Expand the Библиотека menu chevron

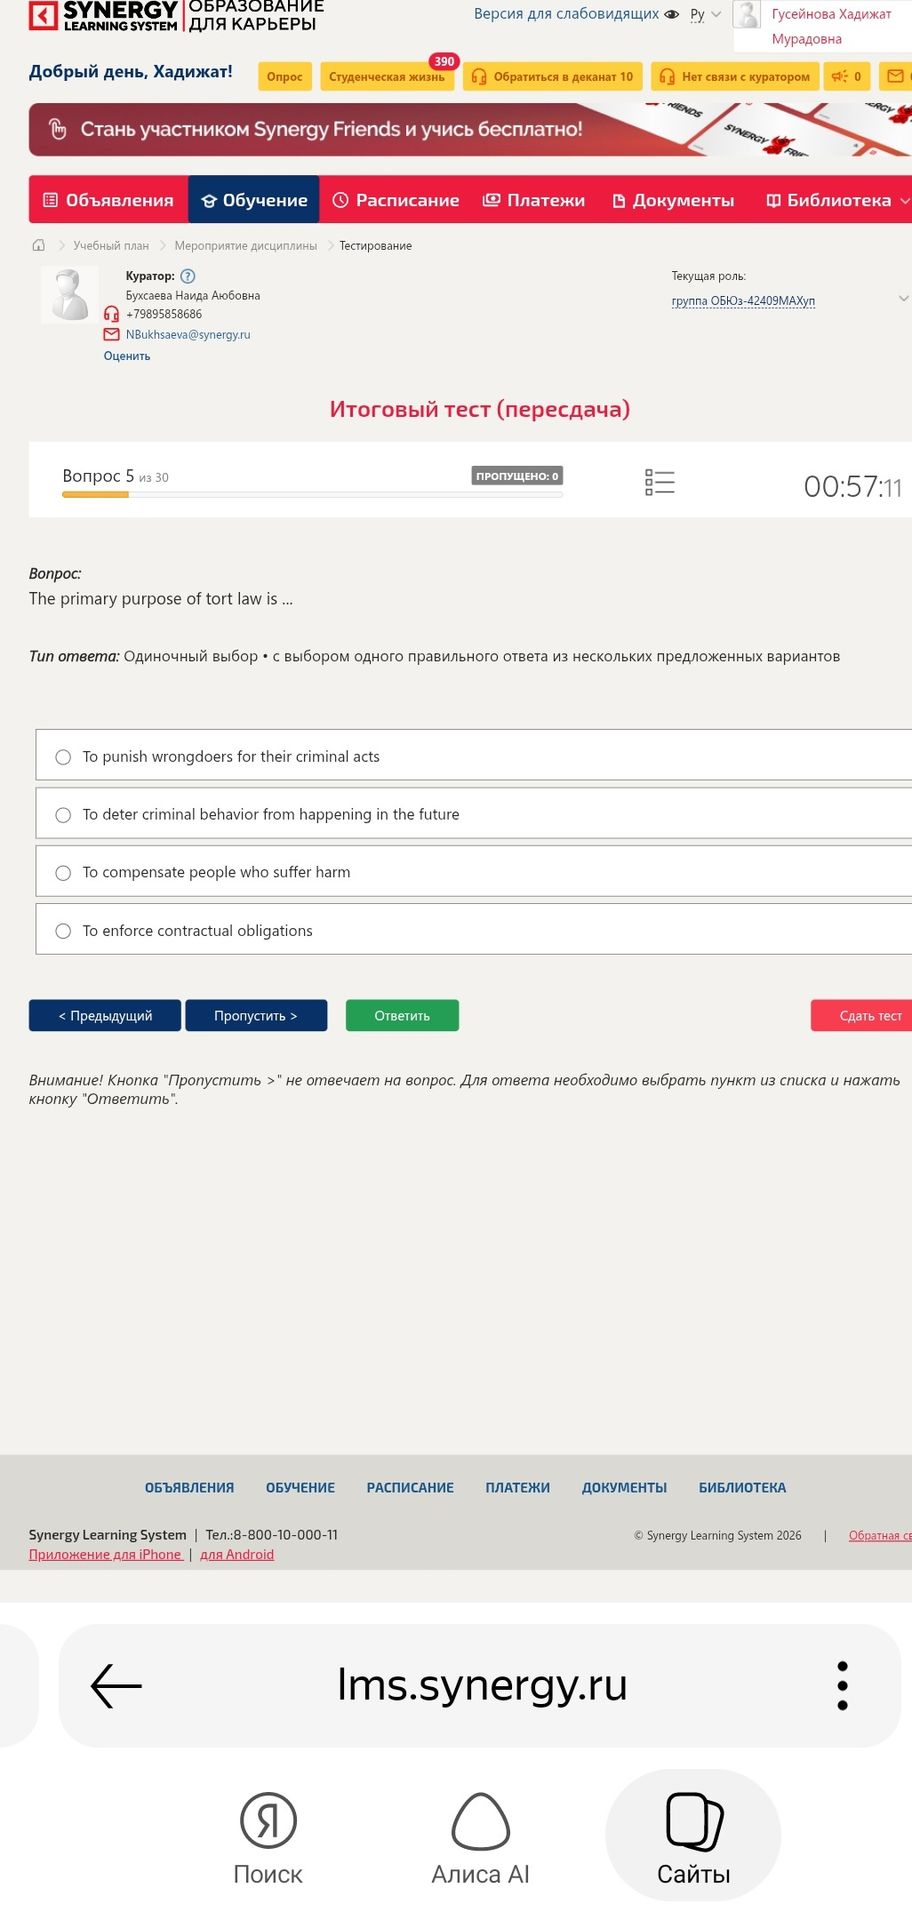pyautogui.click(x=905, y=200)
